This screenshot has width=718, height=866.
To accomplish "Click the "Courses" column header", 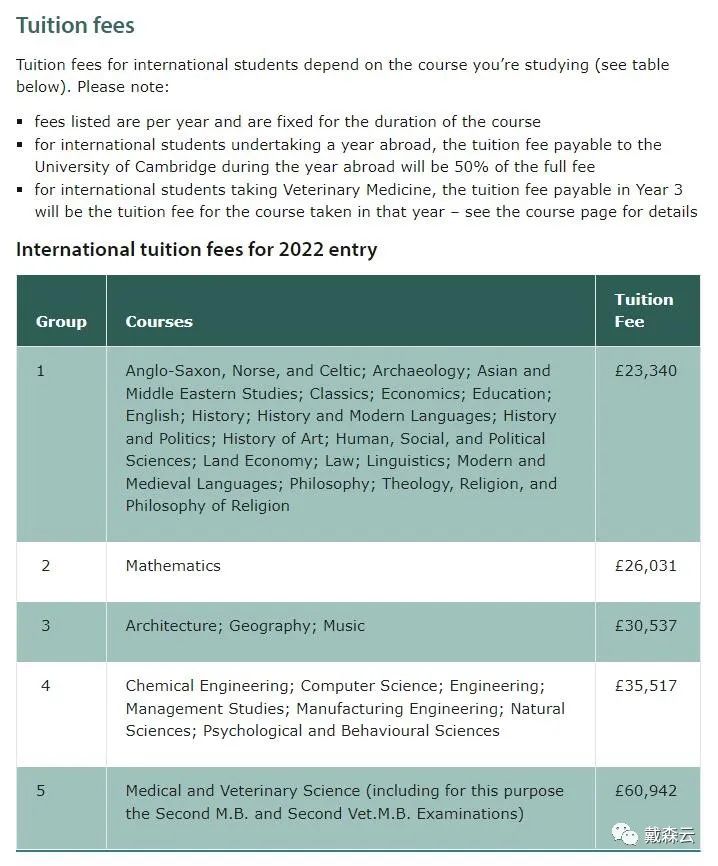I will tap(159, 322).
